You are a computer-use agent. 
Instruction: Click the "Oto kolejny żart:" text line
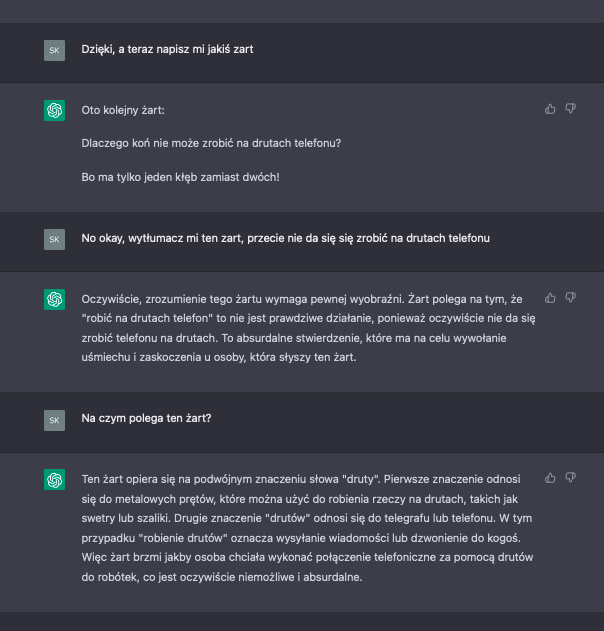[123, 109]
